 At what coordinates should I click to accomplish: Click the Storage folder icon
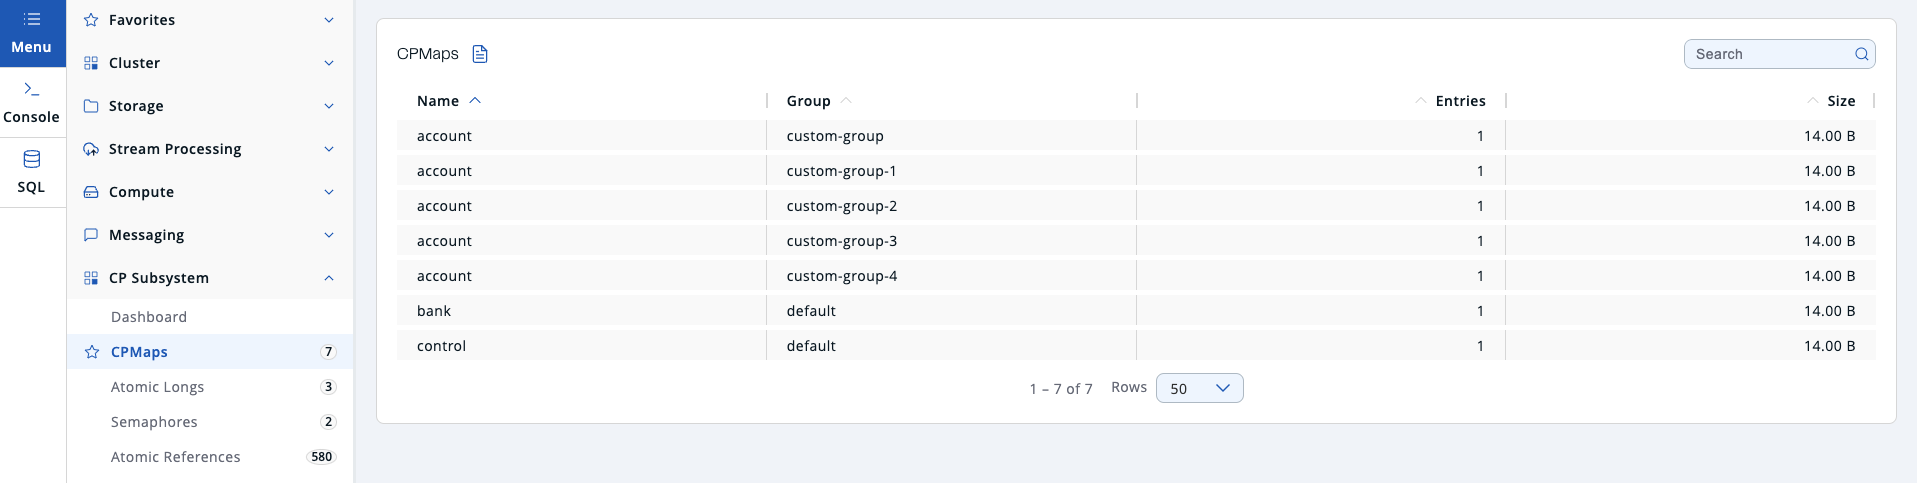91,106
